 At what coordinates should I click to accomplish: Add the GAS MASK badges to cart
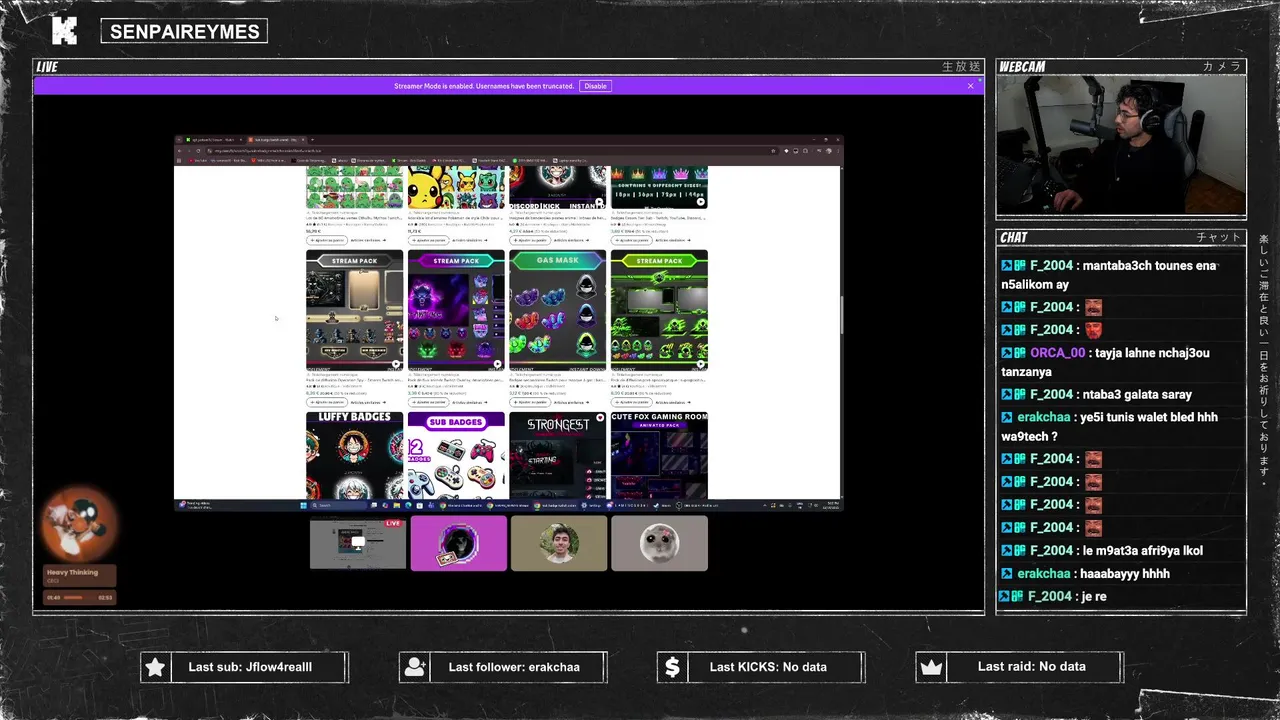529,402
